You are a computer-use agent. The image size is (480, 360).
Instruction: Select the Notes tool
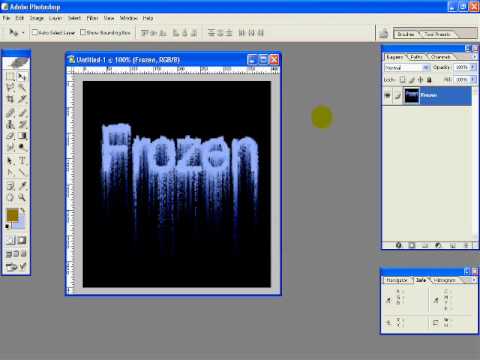[x=10, y=186]
